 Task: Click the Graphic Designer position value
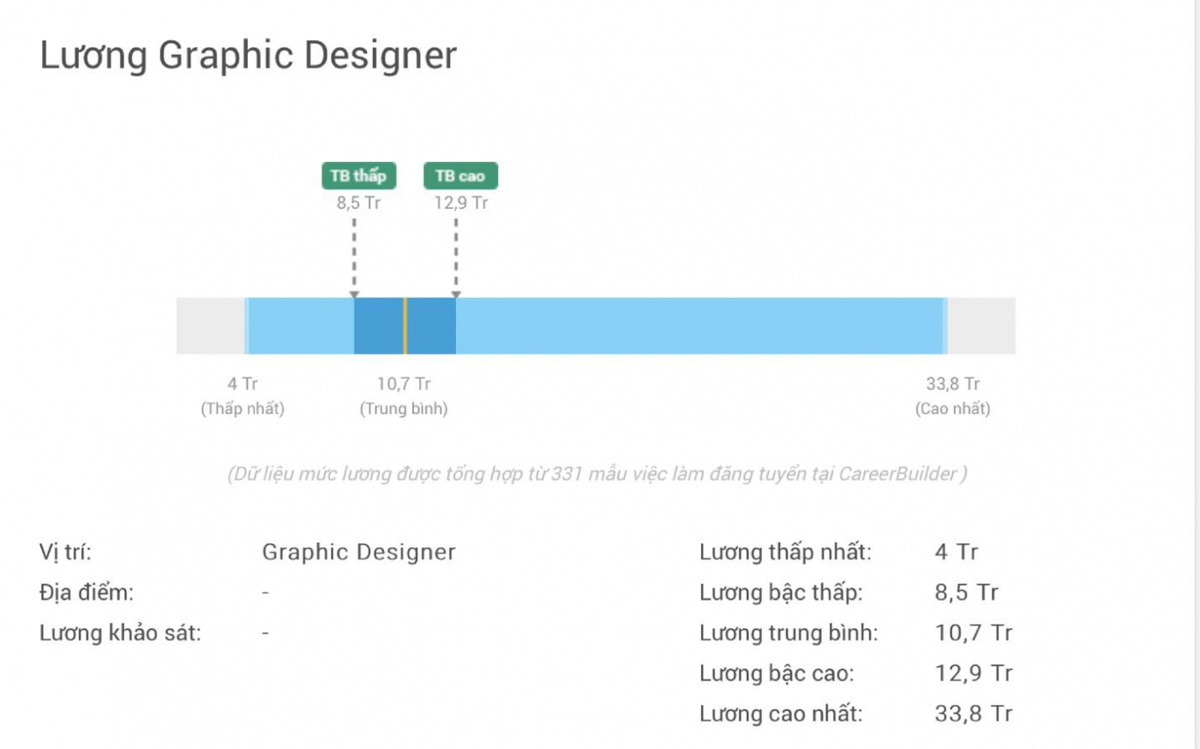click(358, 552)
